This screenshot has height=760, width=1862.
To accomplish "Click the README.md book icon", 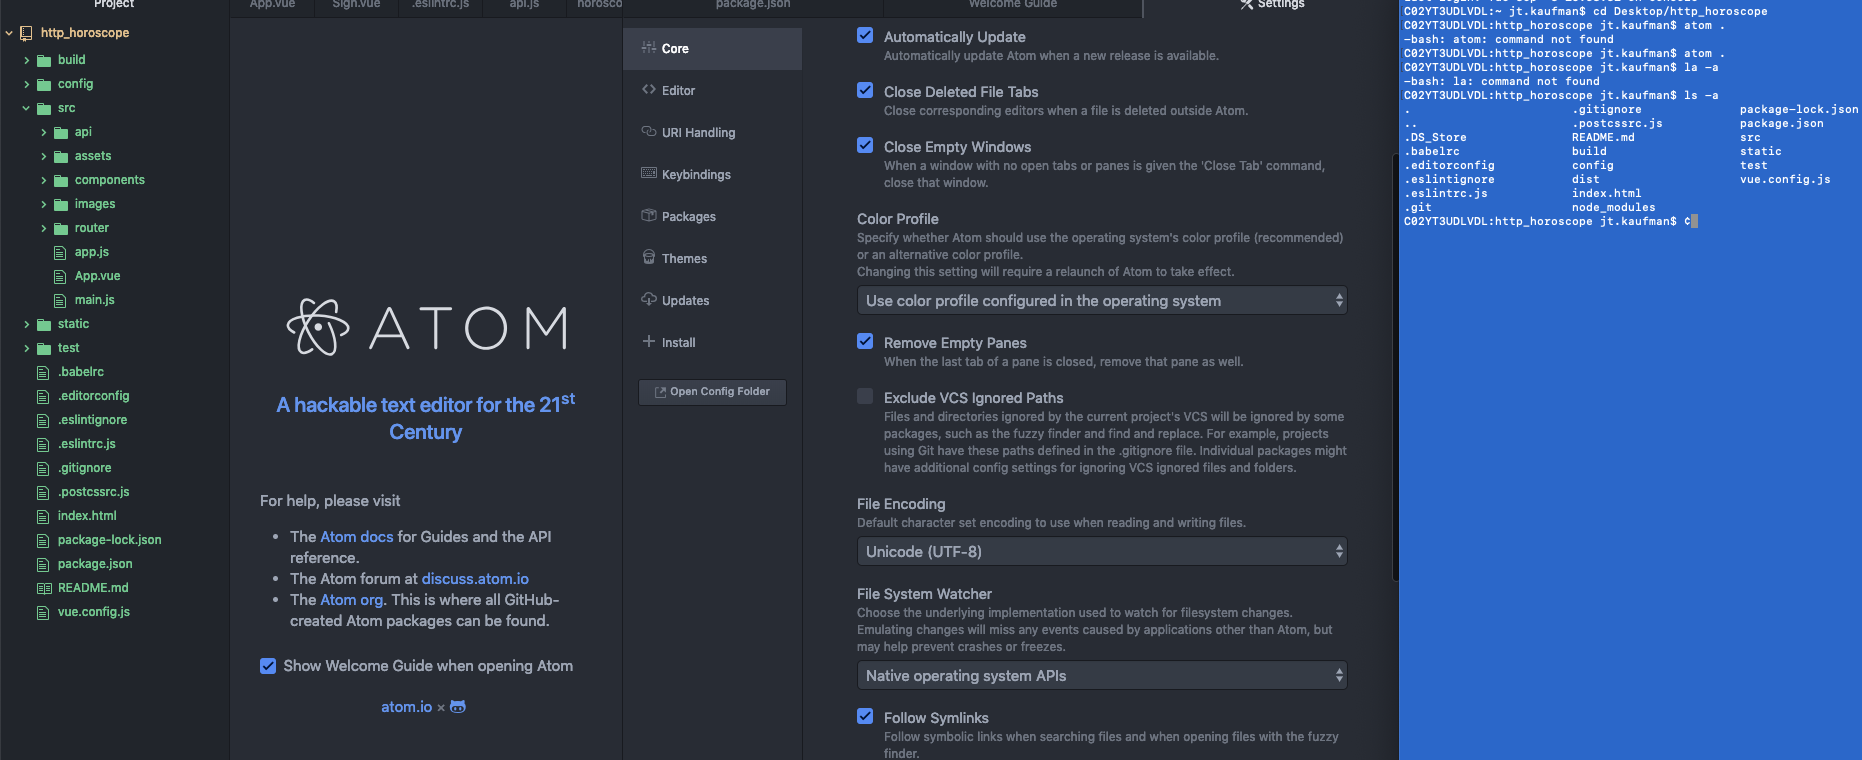I will click(44, 589).
